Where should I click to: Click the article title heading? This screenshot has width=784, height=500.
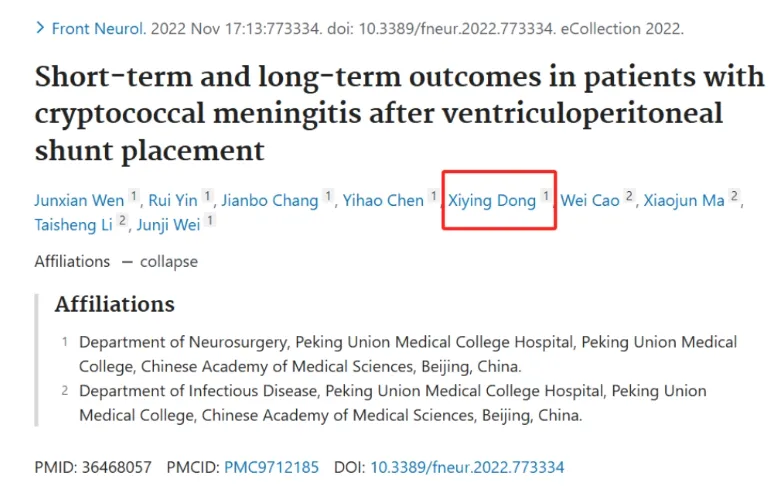coord(400,114)
